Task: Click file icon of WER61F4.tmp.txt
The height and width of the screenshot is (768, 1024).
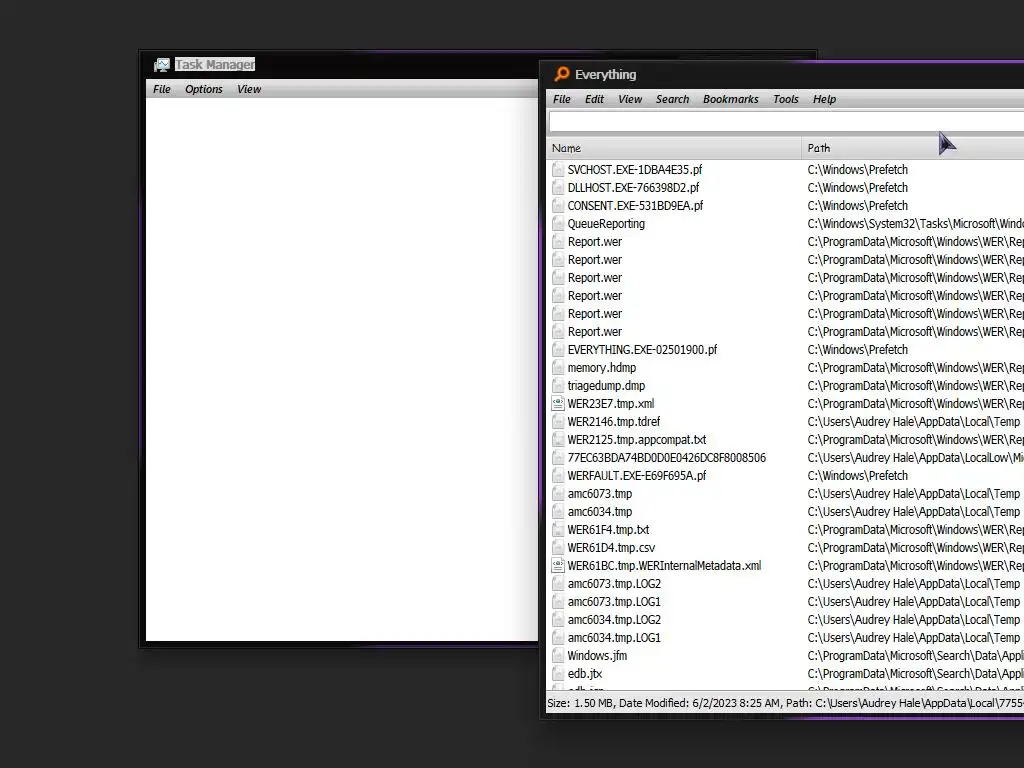Action: tap(558, 530)
